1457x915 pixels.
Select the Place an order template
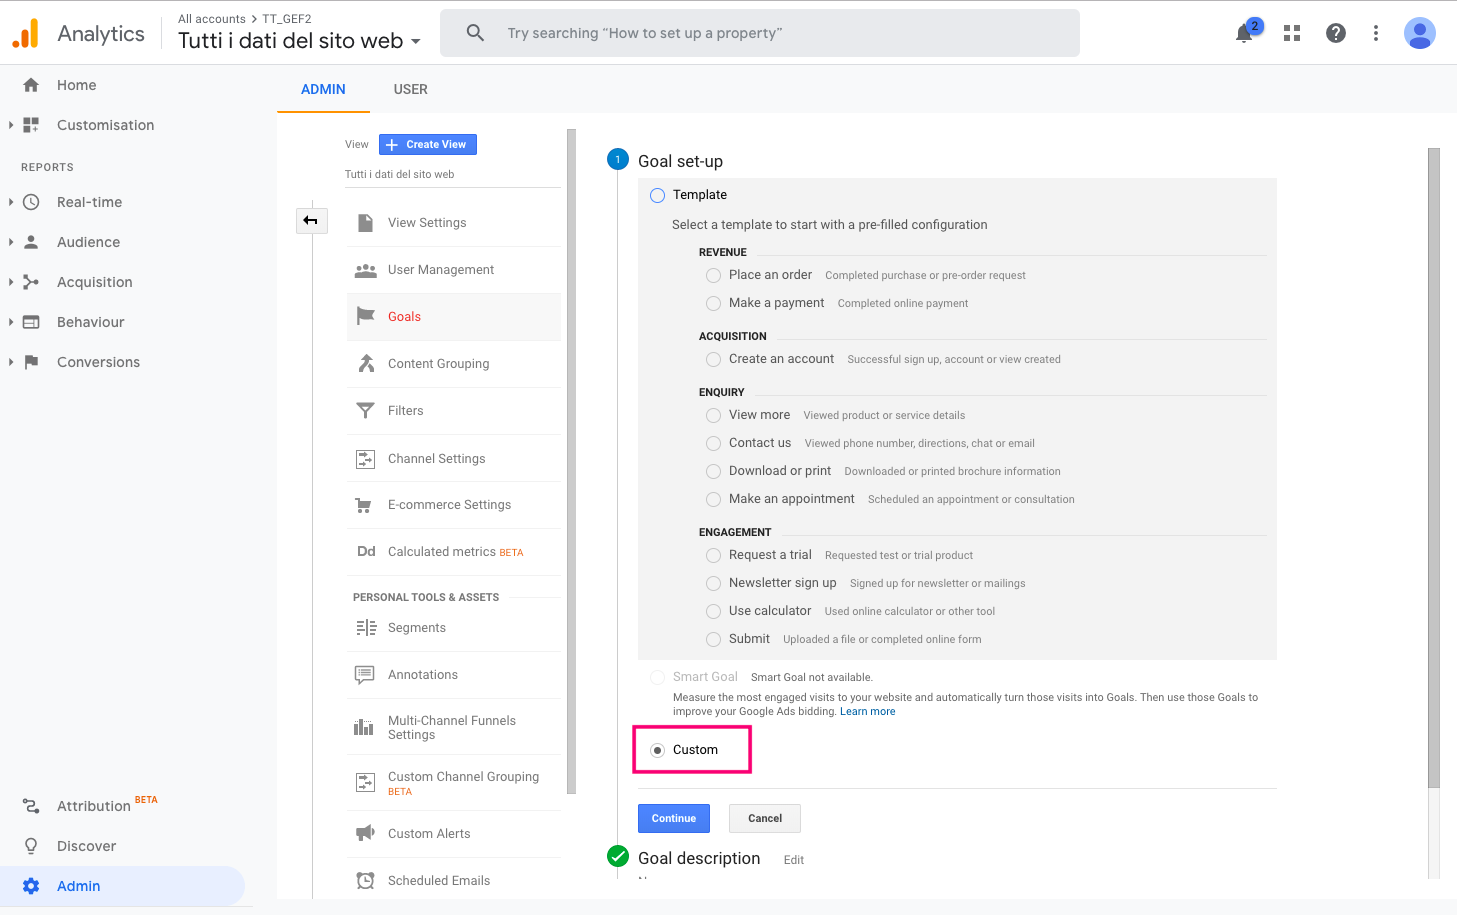pos(713,275)
